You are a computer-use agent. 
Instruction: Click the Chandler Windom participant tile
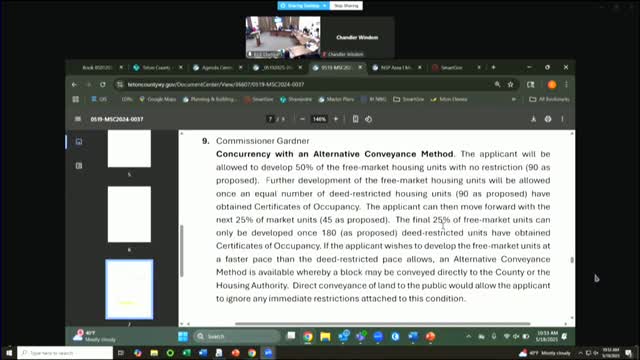pos(357,37)
